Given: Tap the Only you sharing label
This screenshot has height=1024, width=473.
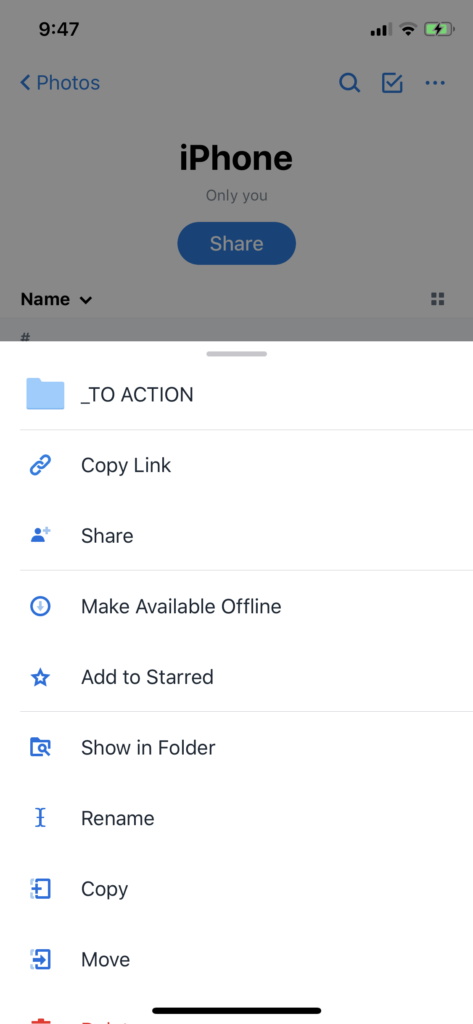Looking at the screenshot, I should coord(236,195).
